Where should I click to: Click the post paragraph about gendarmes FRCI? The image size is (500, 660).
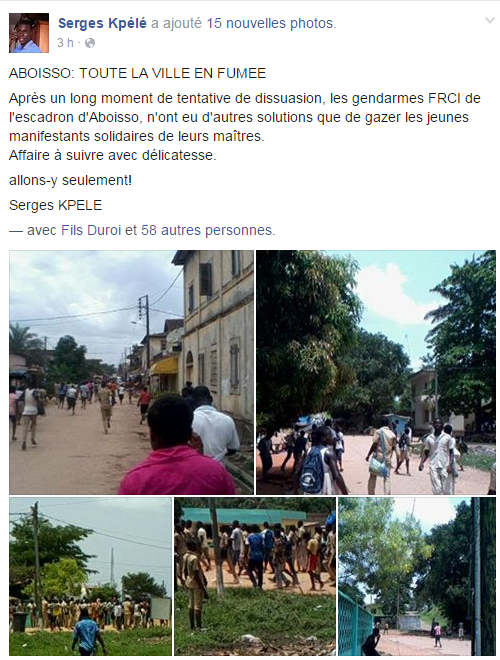(x=245, y=117)
